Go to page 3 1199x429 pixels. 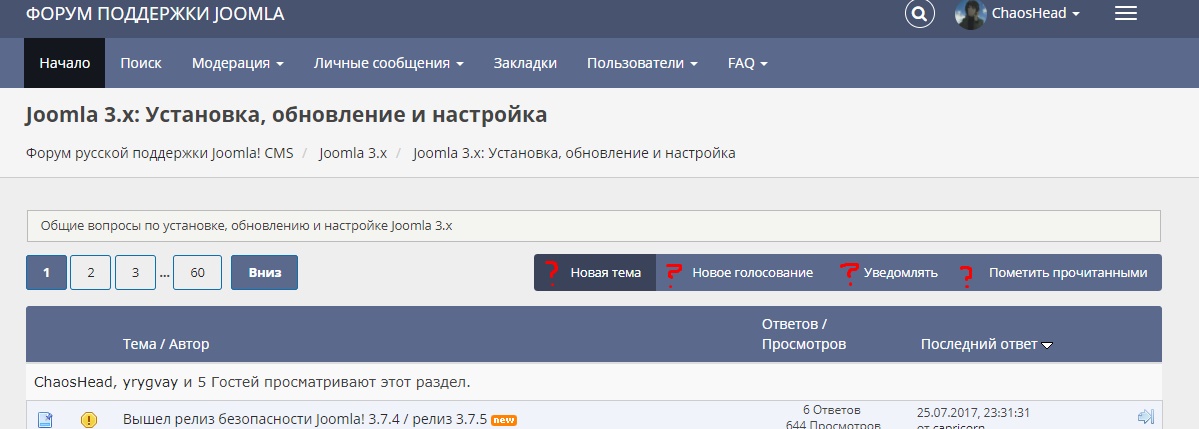[135, 273]
